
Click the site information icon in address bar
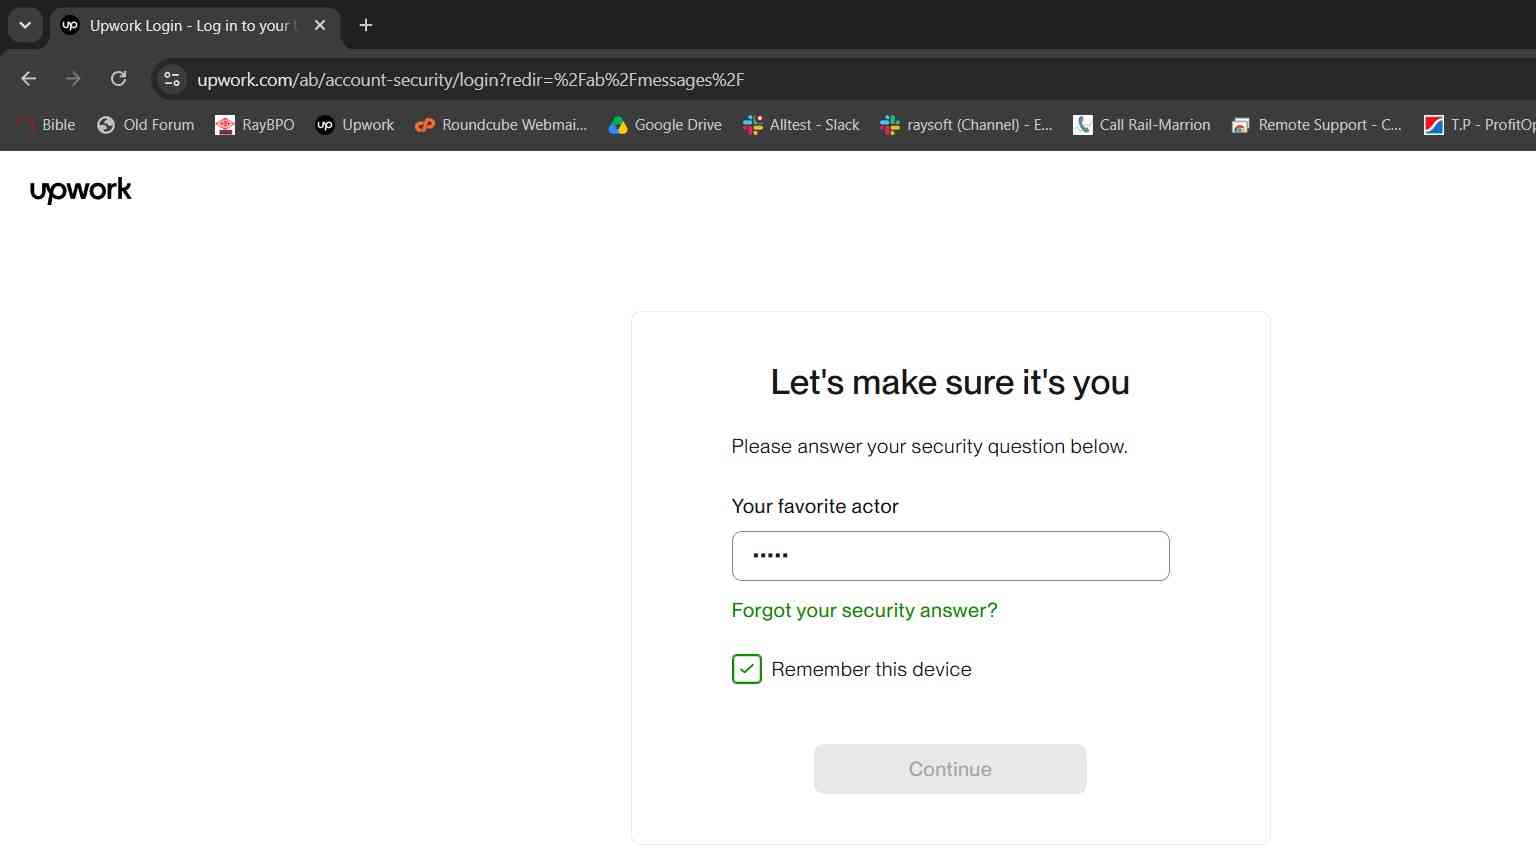coord(172,79)
